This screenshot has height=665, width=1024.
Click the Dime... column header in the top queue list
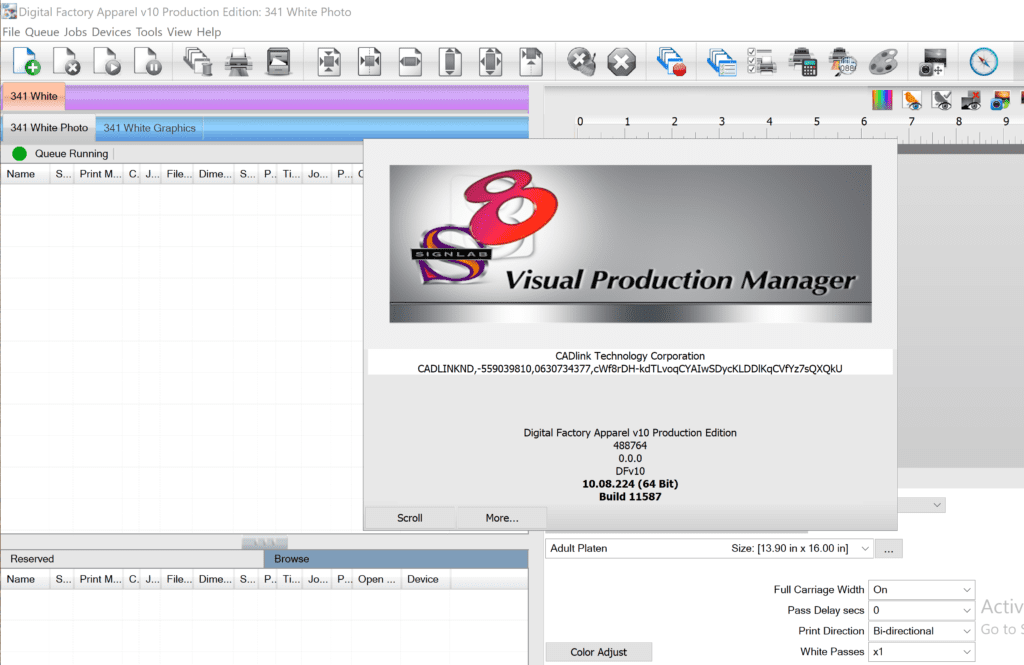(215, 174)
